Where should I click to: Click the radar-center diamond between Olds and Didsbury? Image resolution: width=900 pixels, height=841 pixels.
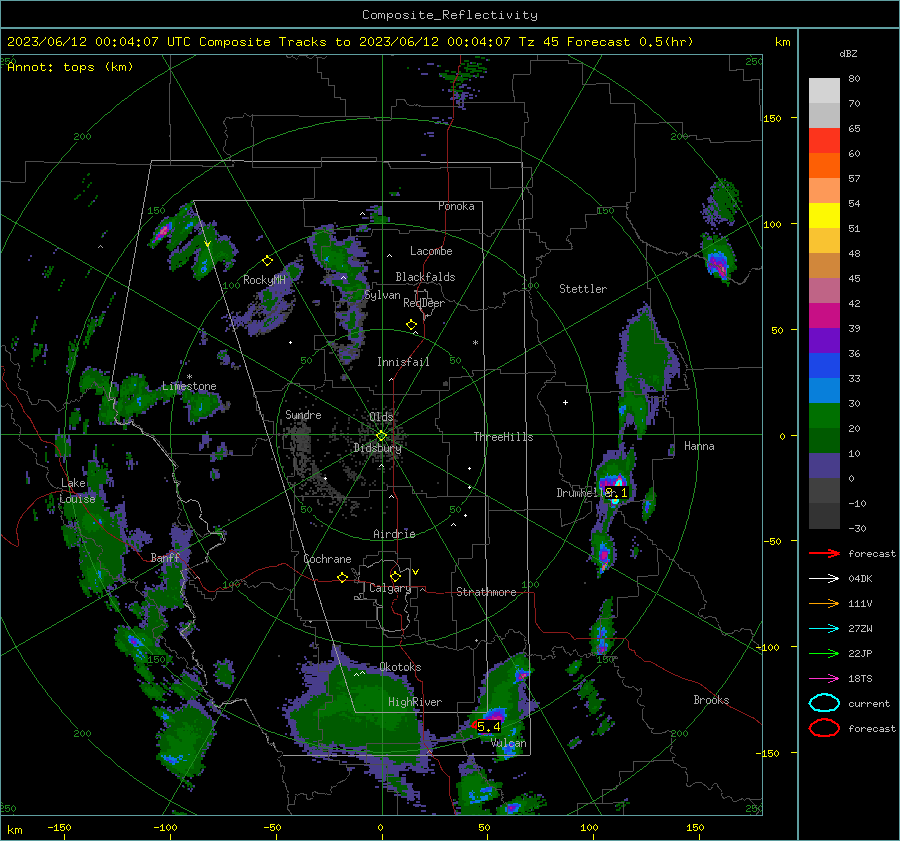[x=381, y=436]
